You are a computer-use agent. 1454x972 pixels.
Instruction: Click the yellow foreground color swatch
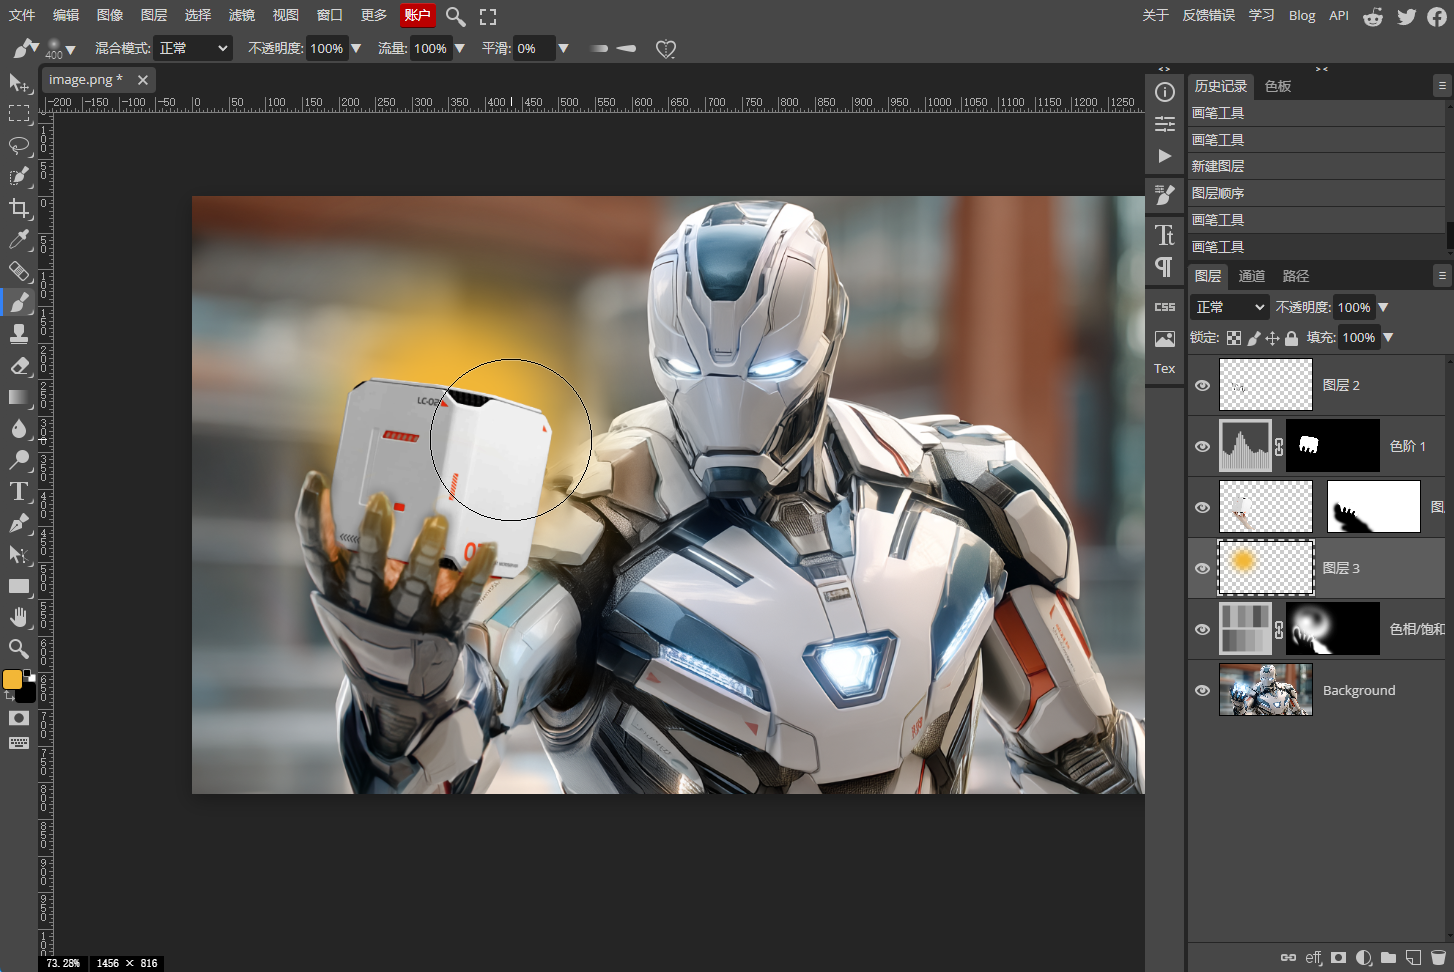pyautogui.click(x=13, y=680)
